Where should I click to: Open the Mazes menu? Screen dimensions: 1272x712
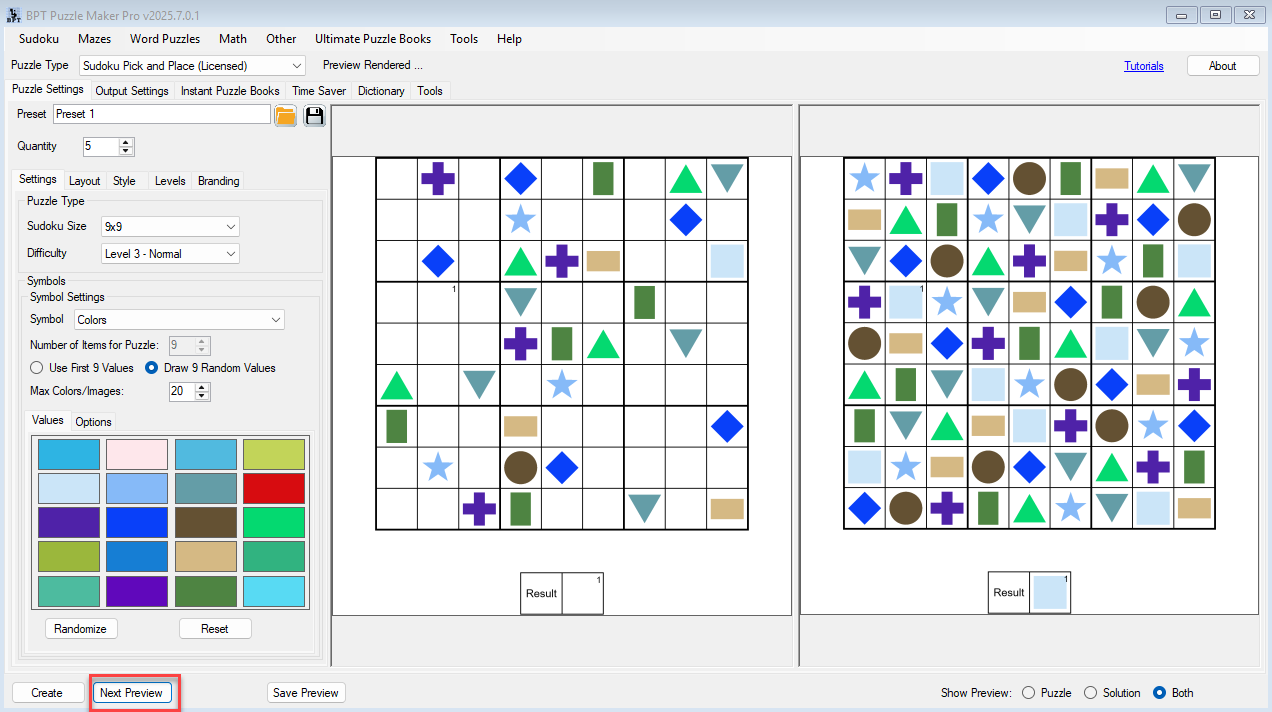(94, 39)
